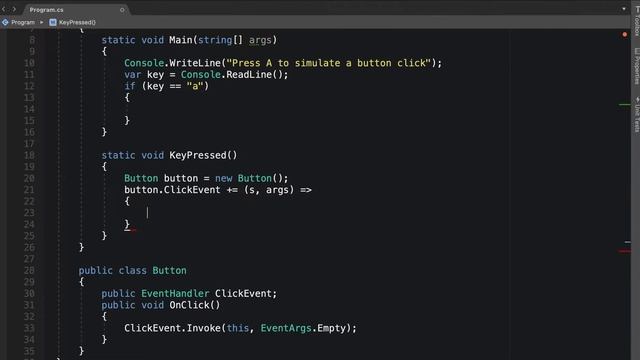The height and width of the screenshot is (360, 640).
Task: Place cursor on 'Main' method name
Action: (181, 40)
